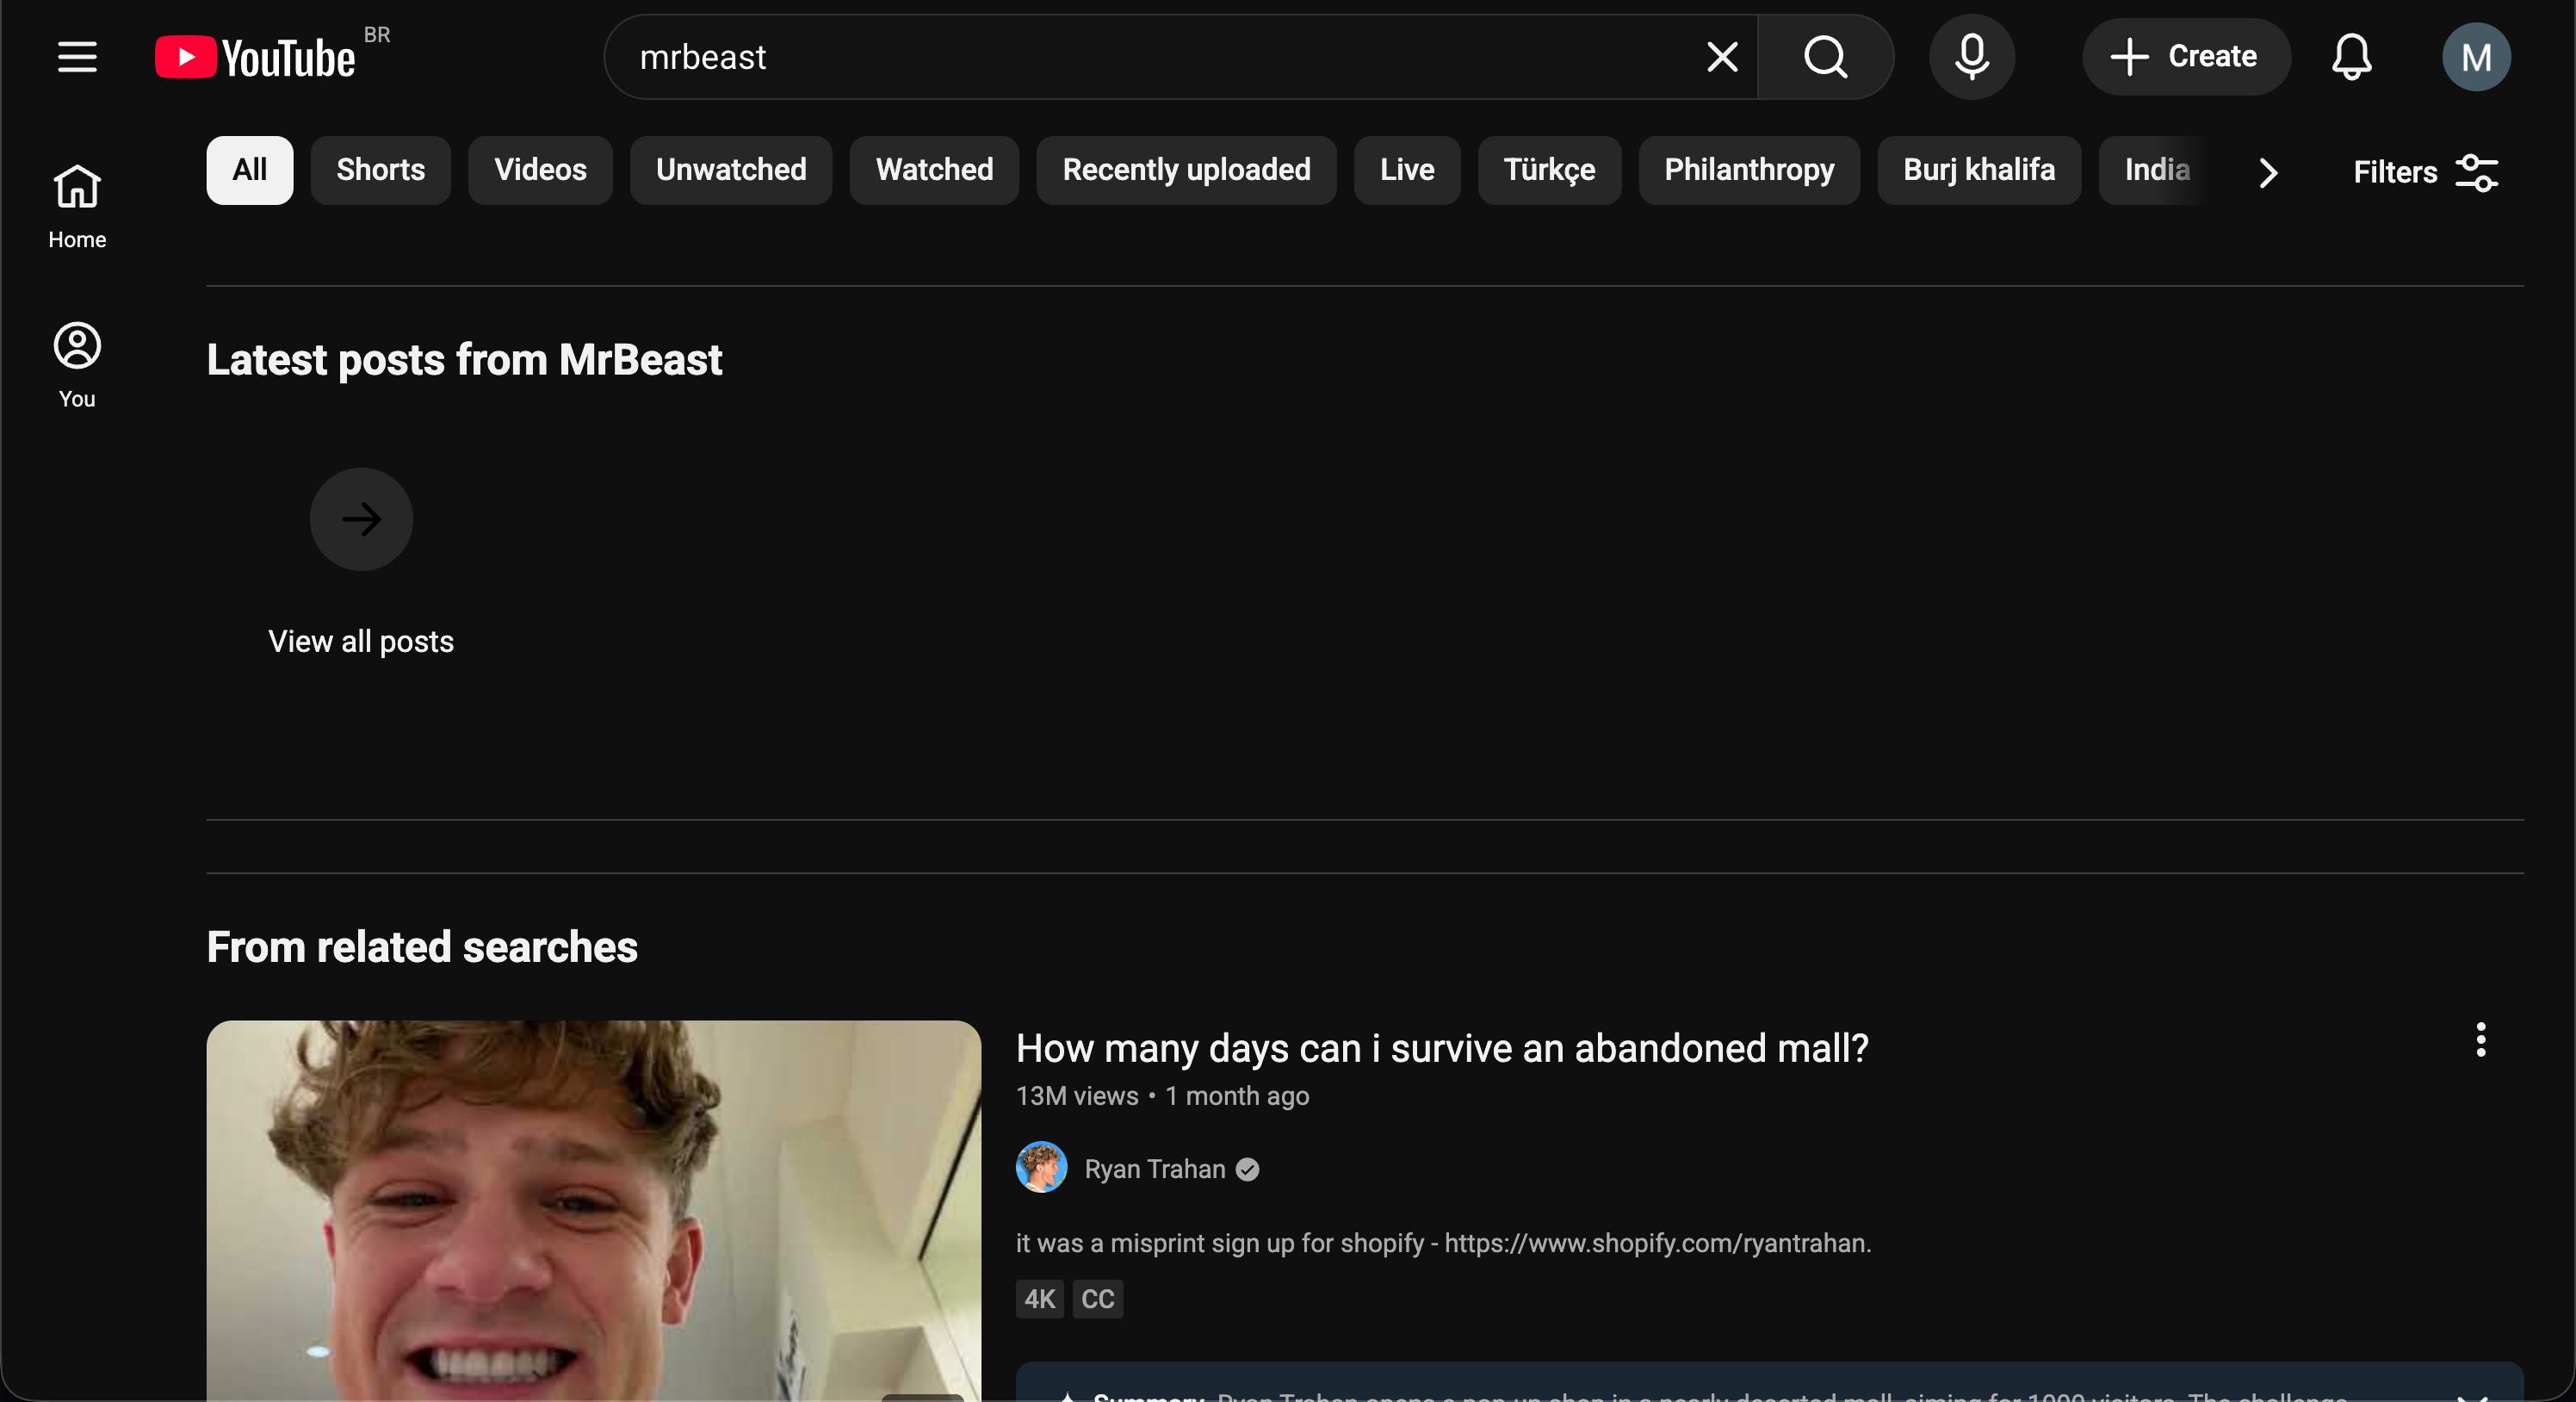
Task: Filter results by Videos
Action: tap(541, 170)
